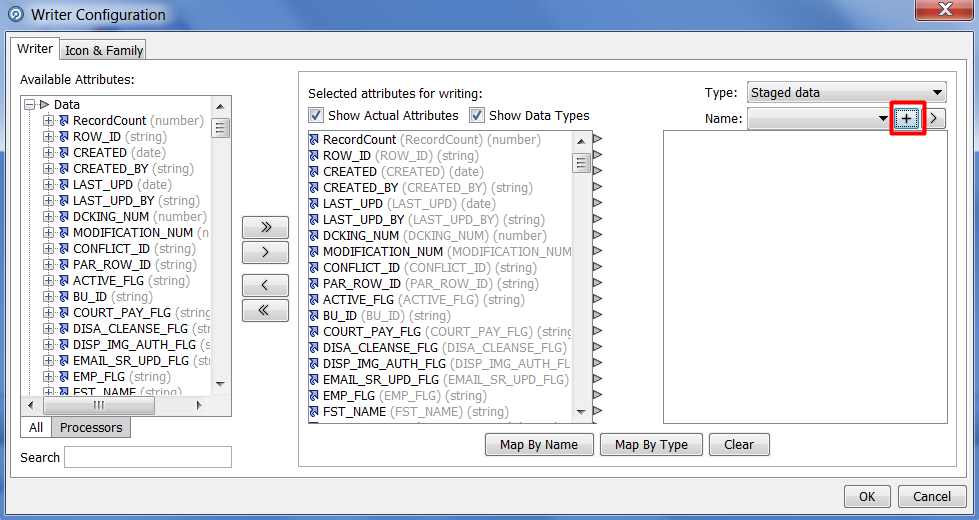Click the attribute icon of ACTIVE_FLG in the selected list
This screenshot has width=979, height=520.
pos(314,300)
